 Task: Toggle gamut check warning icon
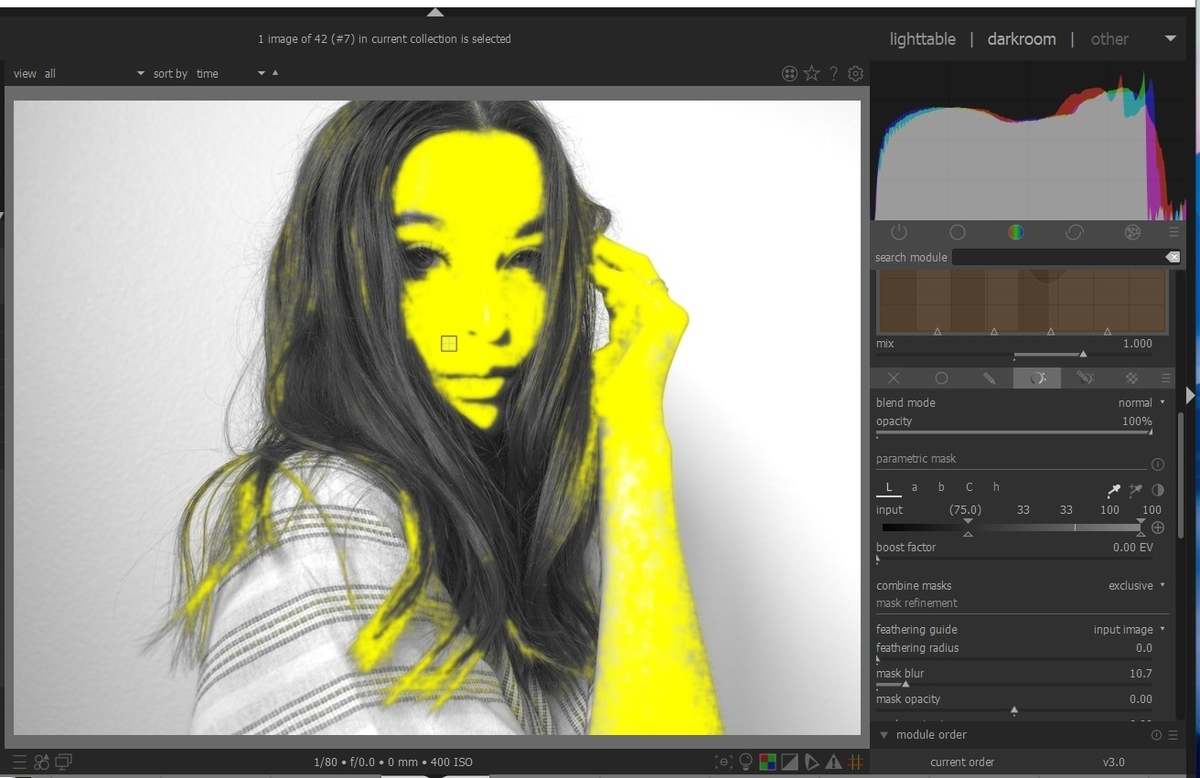tap(833, 762)
